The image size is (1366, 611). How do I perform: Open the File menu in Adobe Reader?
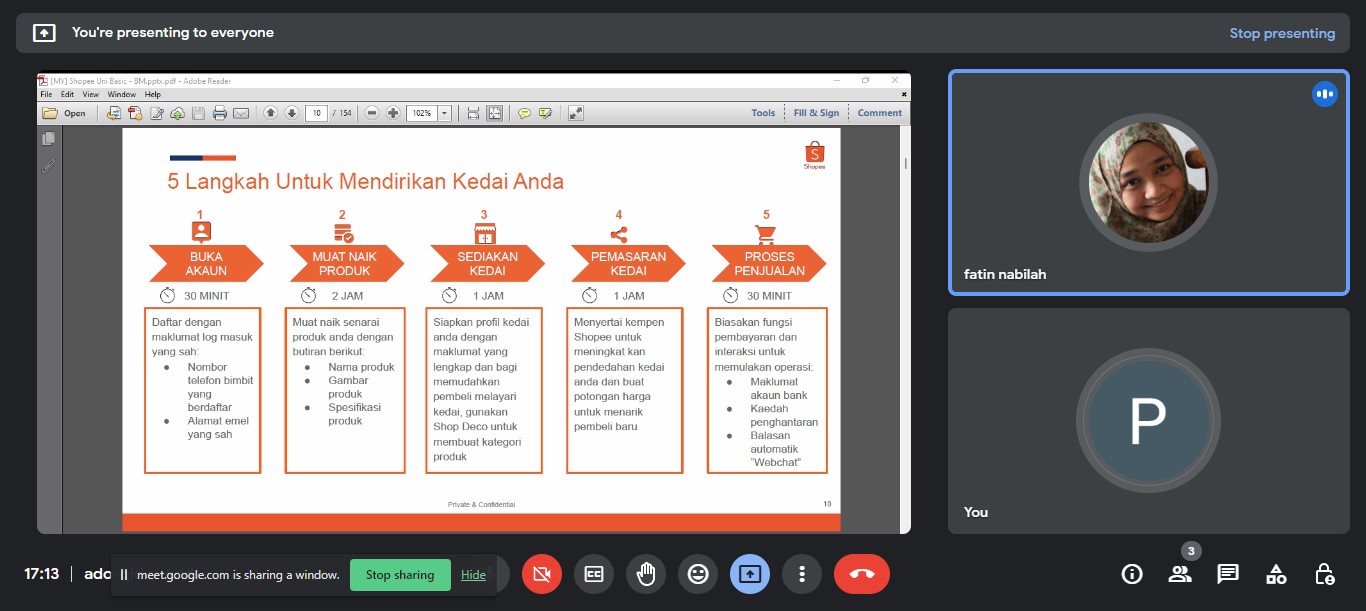[46, 94]
